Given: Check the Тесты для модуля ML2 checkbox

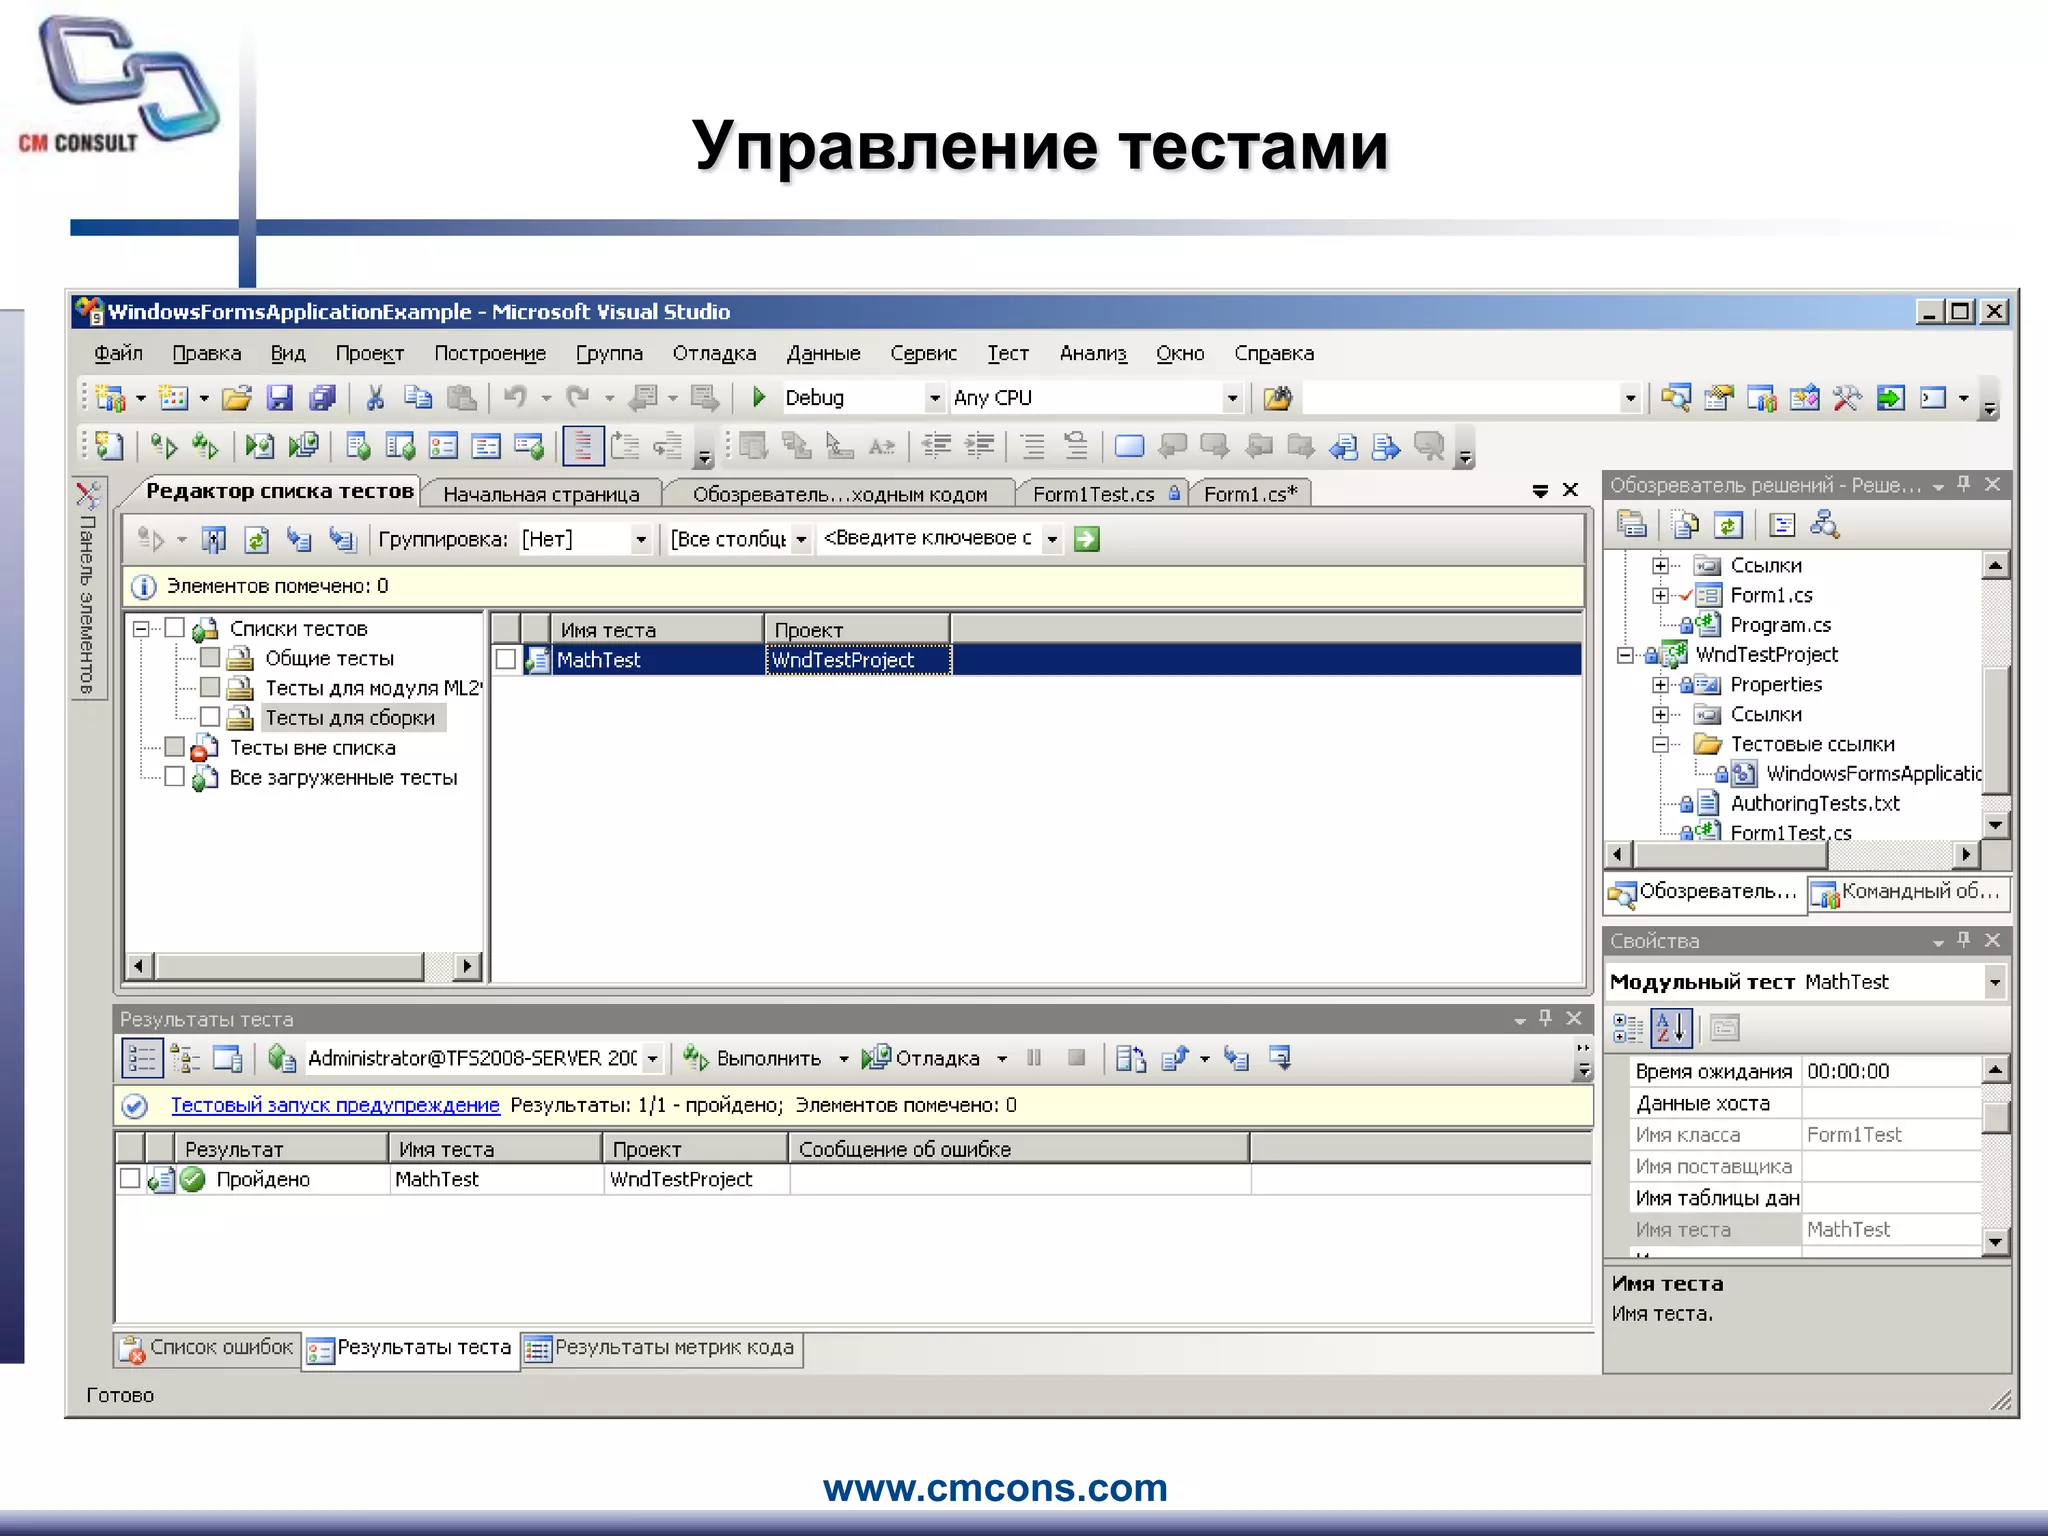Looking at the screenshot, I should pyautogui.click(x=210, y=688).
